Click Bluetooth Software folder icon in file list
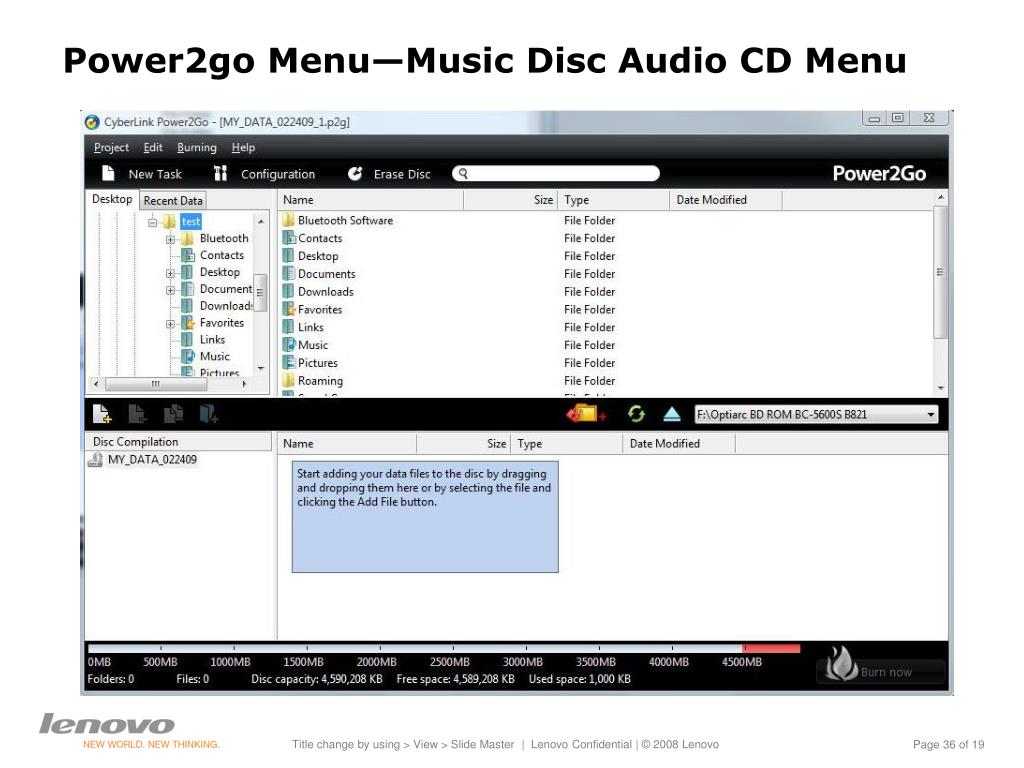 [289, 220]
